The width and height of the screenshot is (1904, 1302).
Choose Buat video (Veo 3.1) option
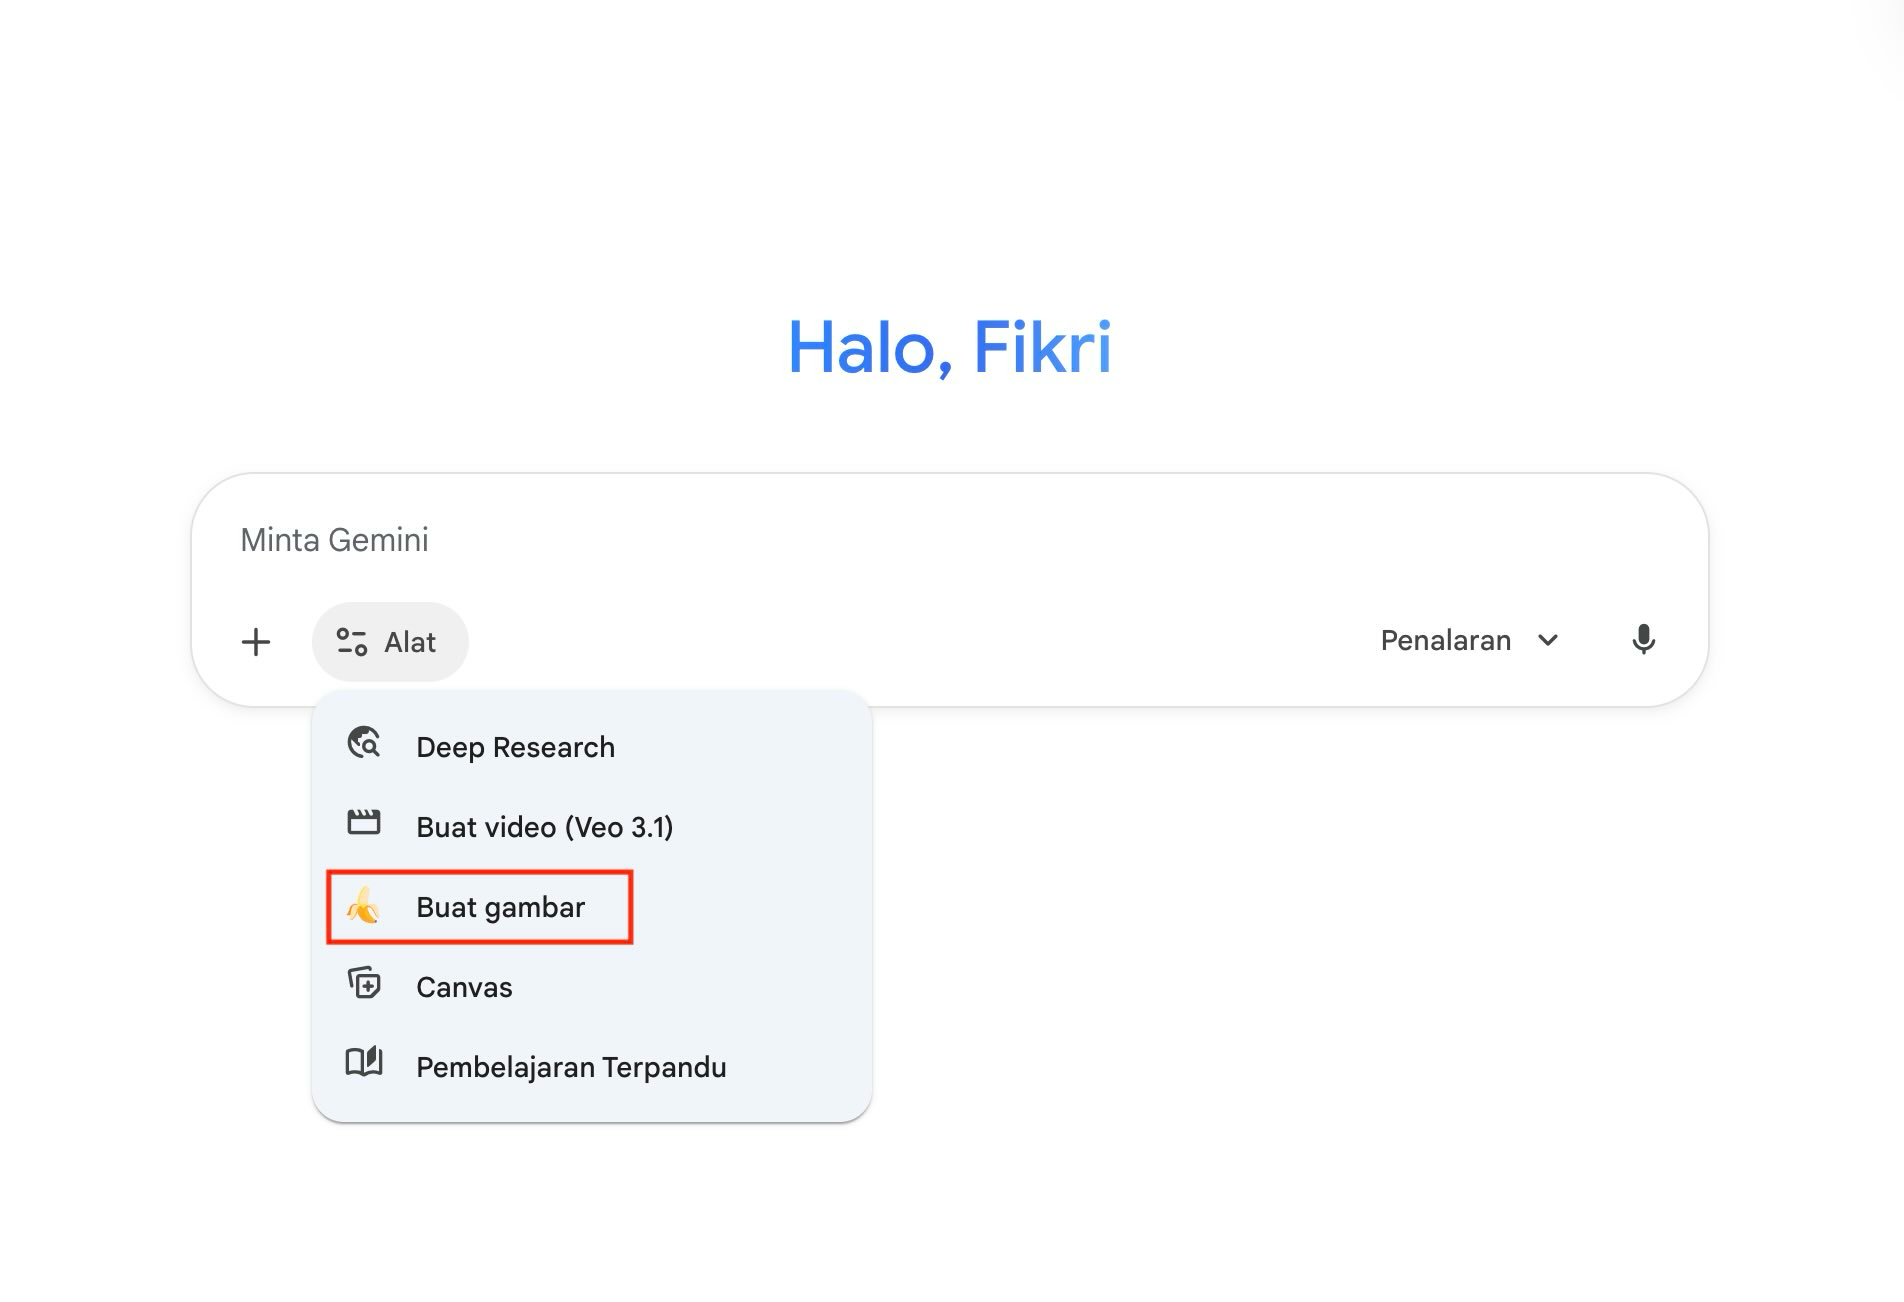point(544,827)
